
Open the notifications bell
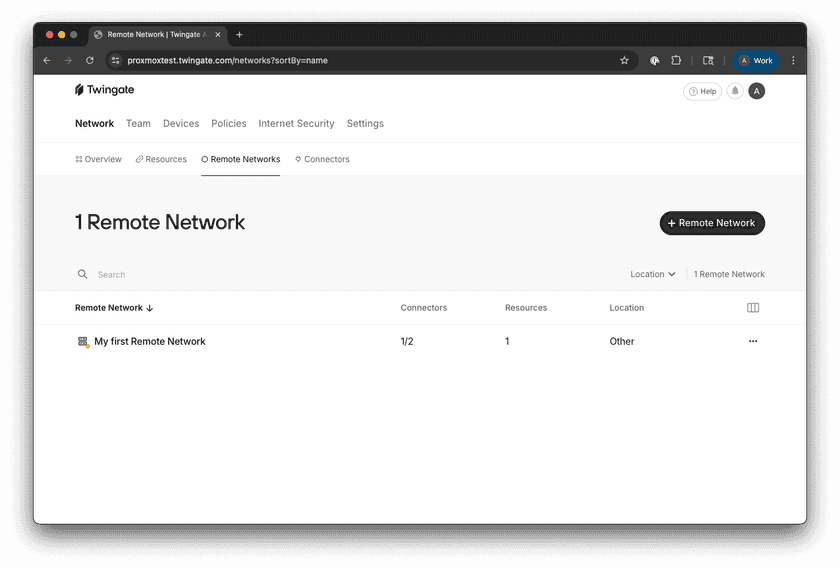735,91
